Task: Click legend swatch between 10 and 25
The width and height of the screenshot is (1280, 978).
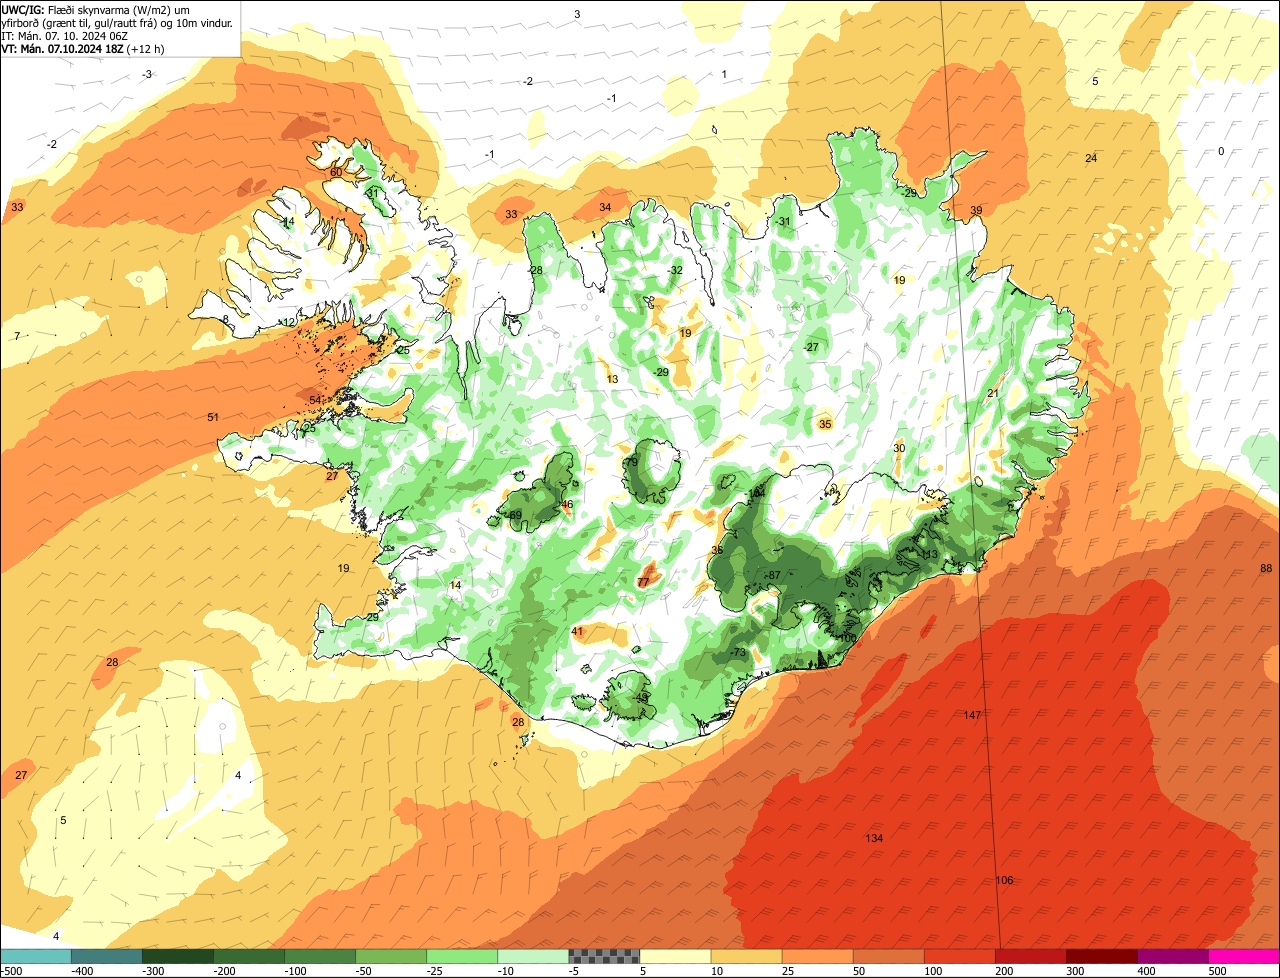Action: [x=747, y=956]
